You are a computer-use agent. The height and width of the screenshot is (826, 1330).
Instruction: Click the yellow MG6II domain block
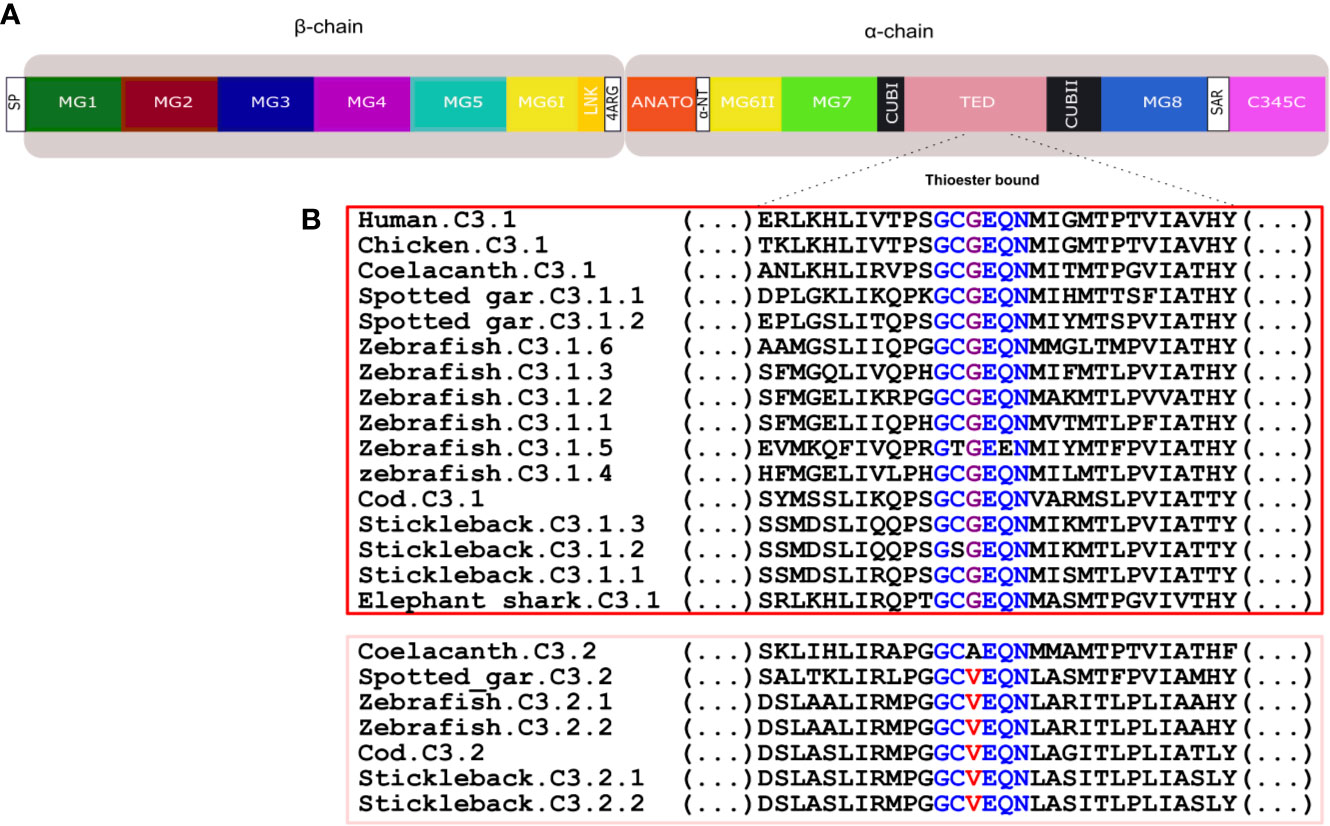click(x=746, y=104)
